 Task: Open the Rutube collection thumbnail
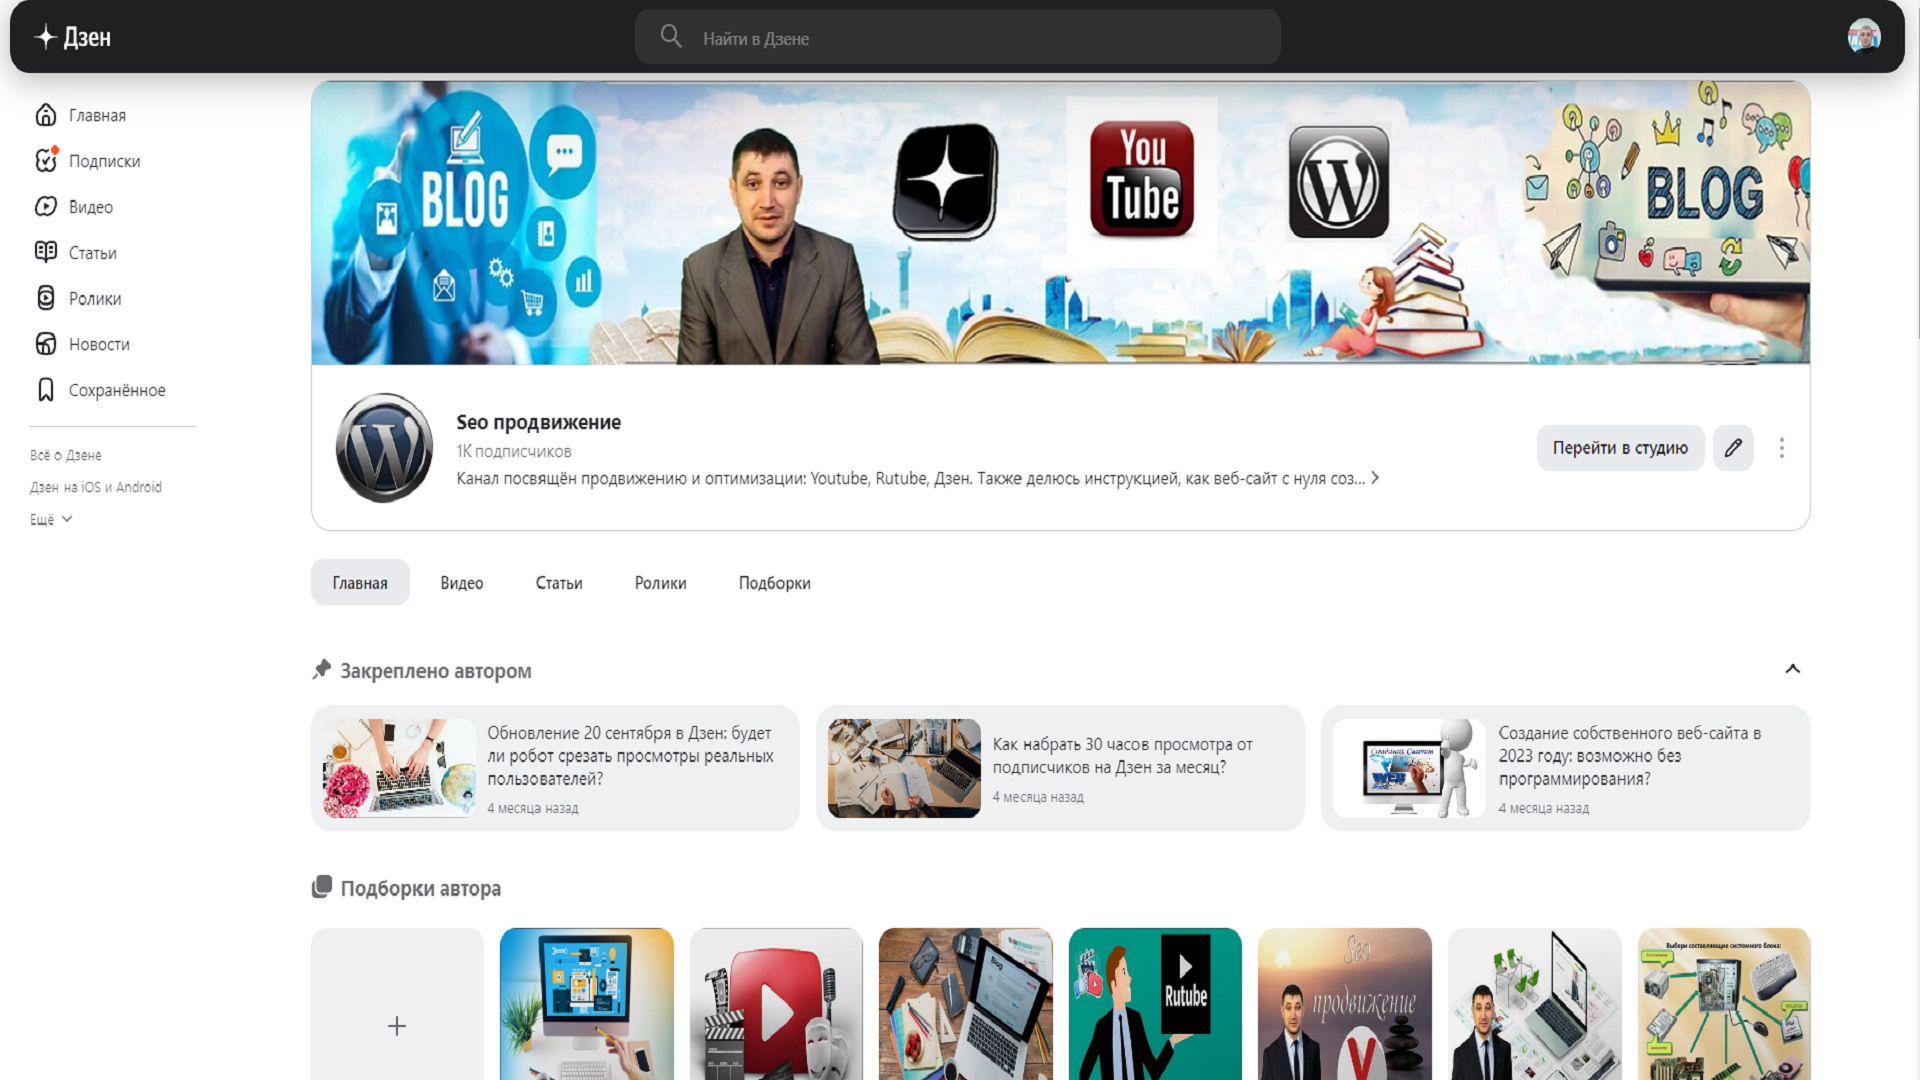(x=1155, y=1004)
